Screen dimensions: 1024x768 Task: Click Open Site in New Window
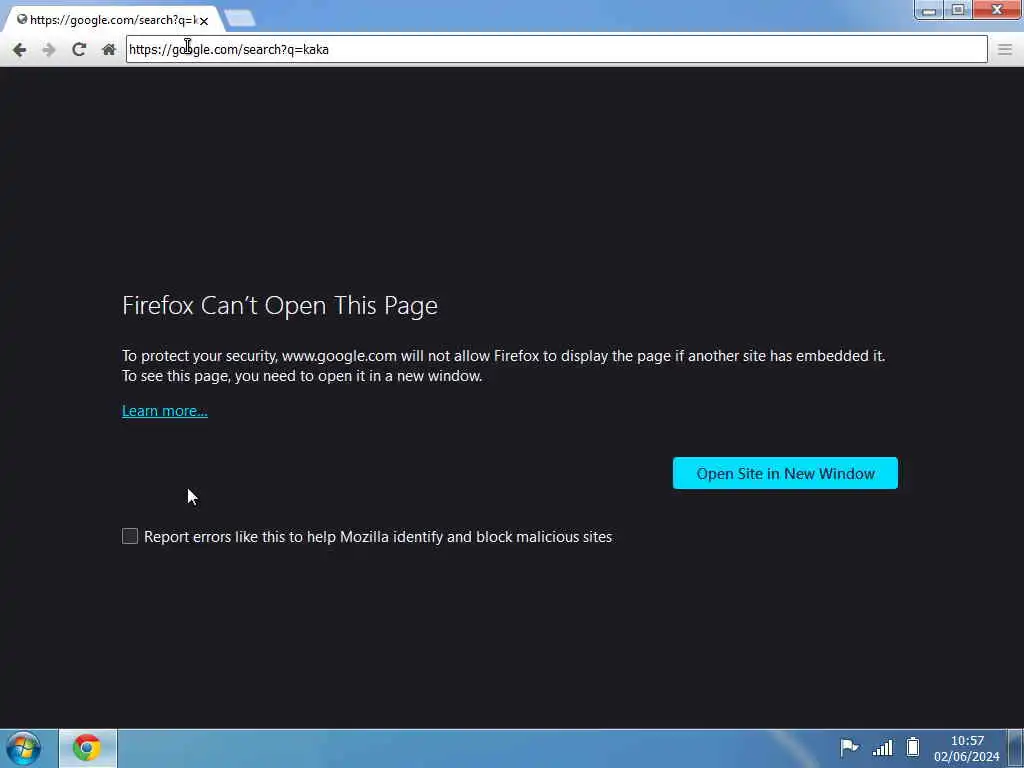785,473
